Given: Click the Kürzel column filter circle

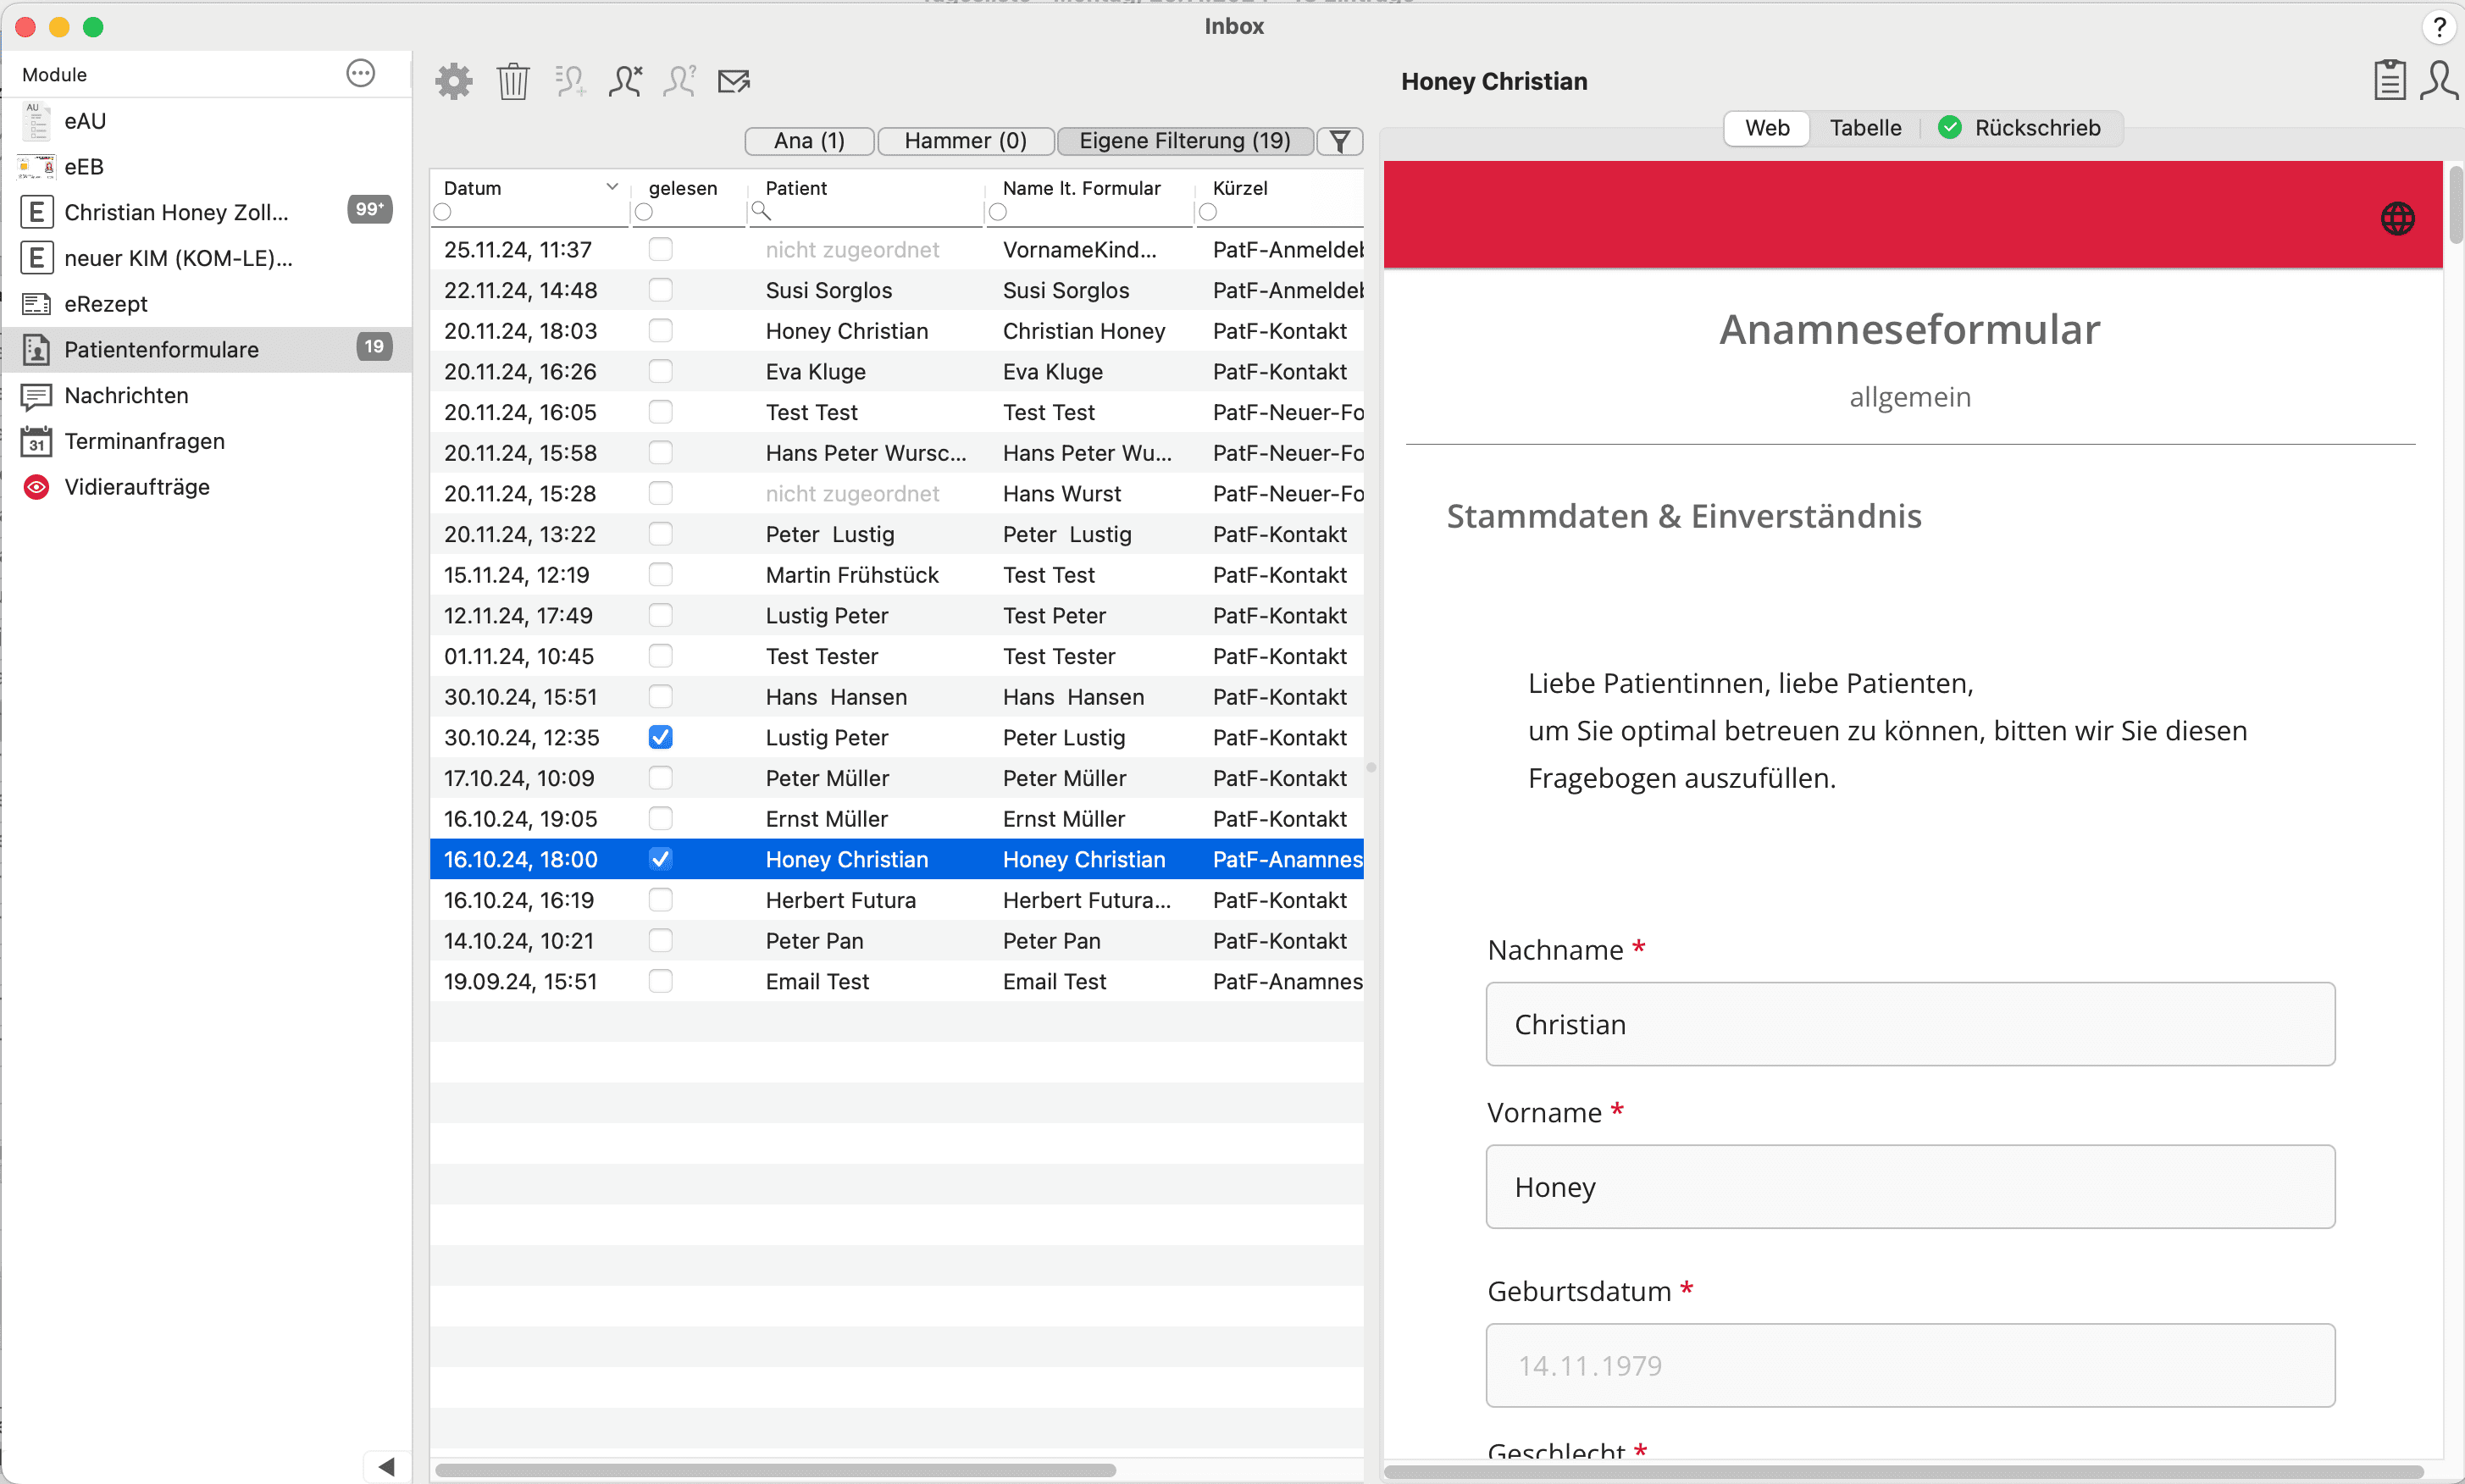Looking at the screenshot, I should coord(1208,212).
